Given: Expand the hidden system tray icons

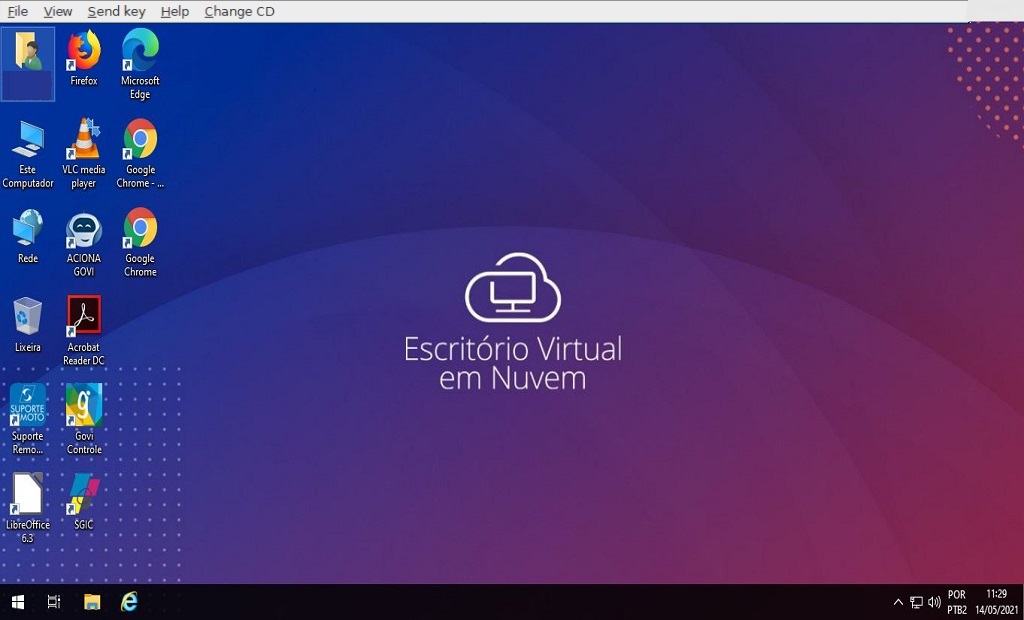Looking at the screenshot, I should point(898,602).
